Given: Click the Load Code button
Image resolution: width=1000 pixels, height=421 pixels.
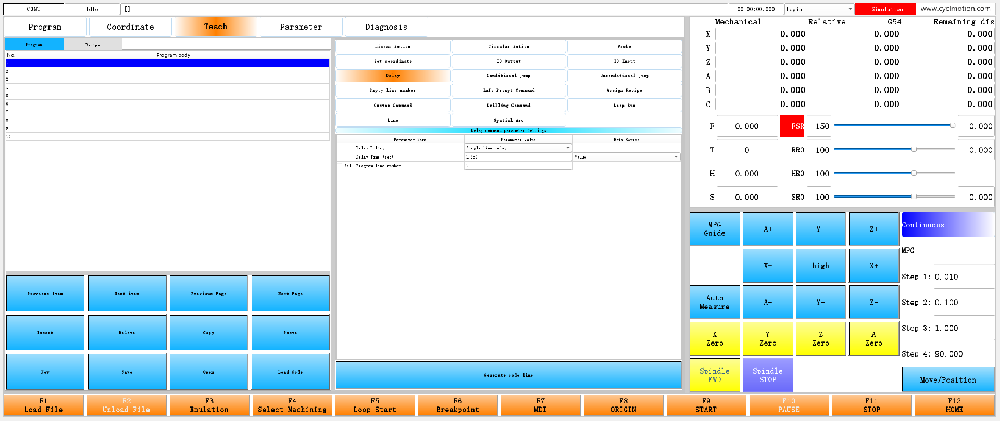Looking at the screenshot, I should [291, 371].
